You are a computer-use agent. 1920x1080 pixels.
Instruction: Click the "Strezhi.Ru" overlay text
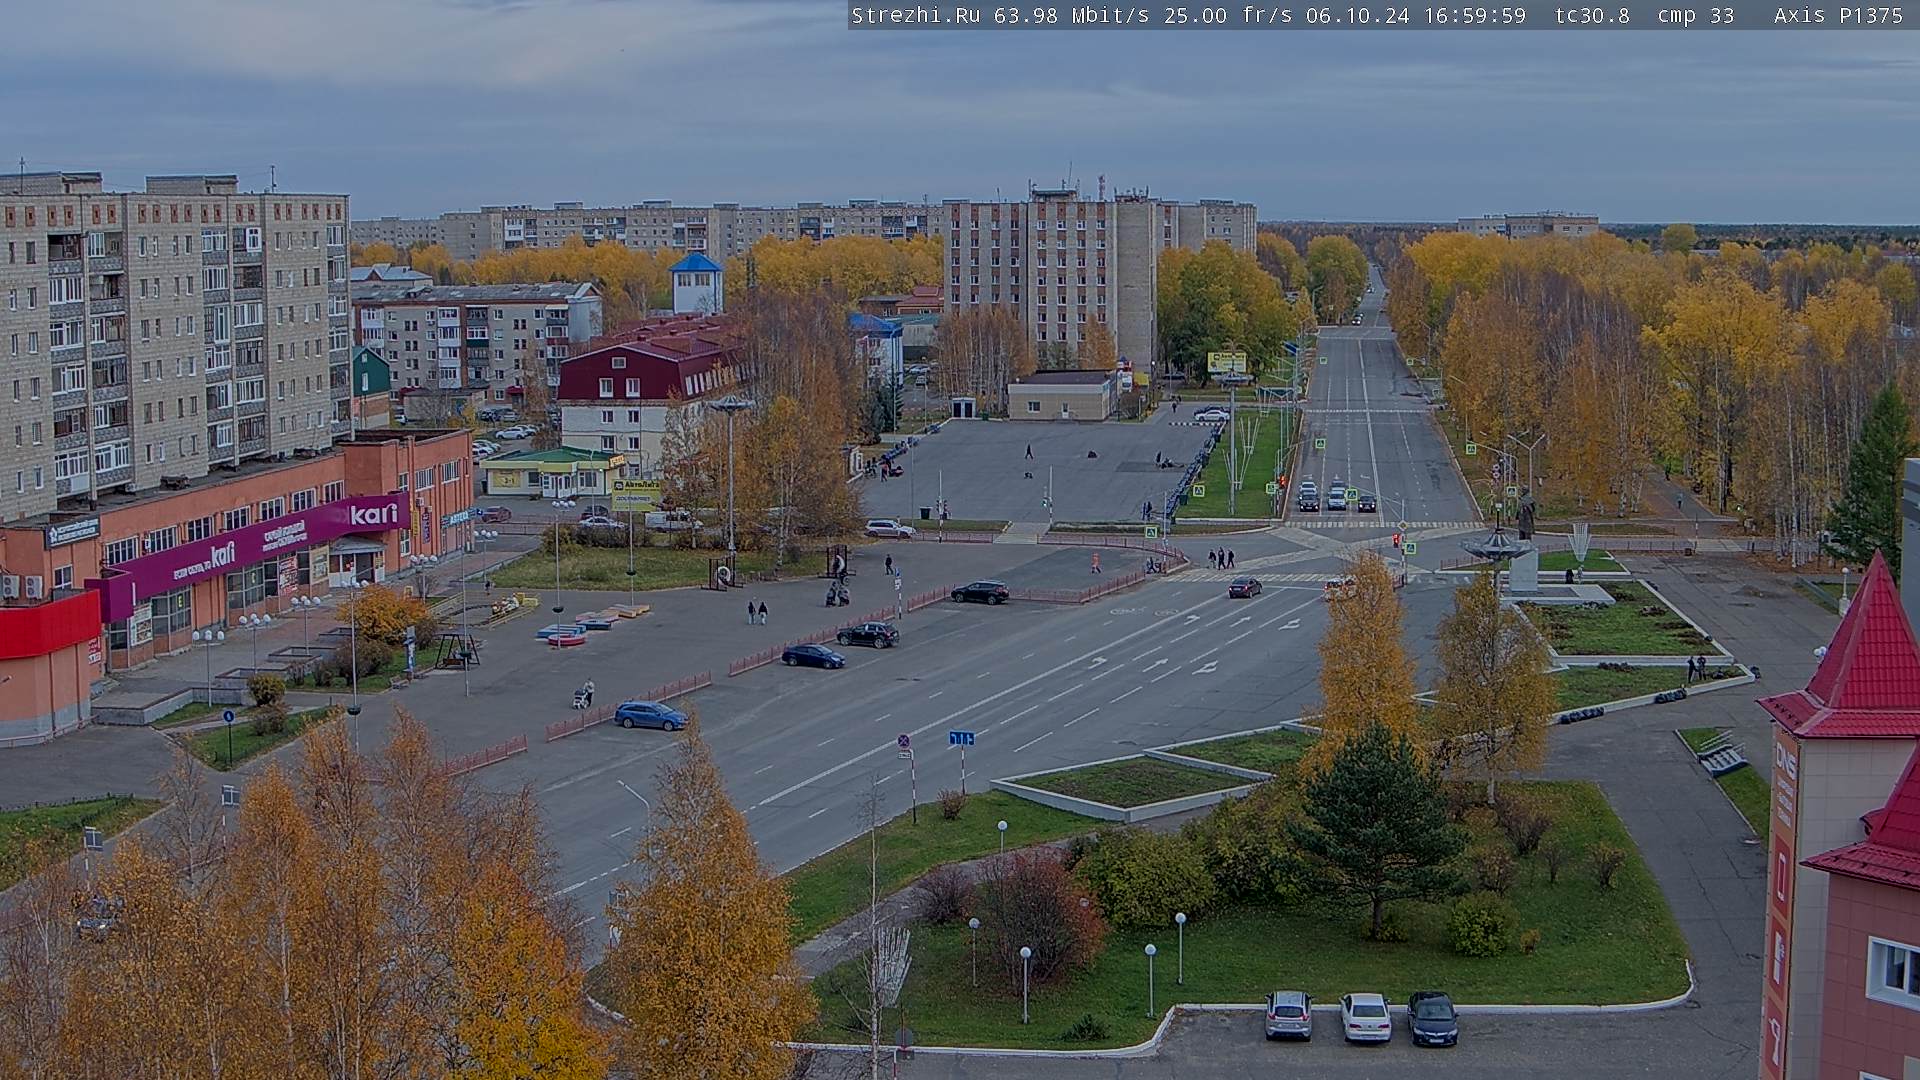click(x=916, y=15)
